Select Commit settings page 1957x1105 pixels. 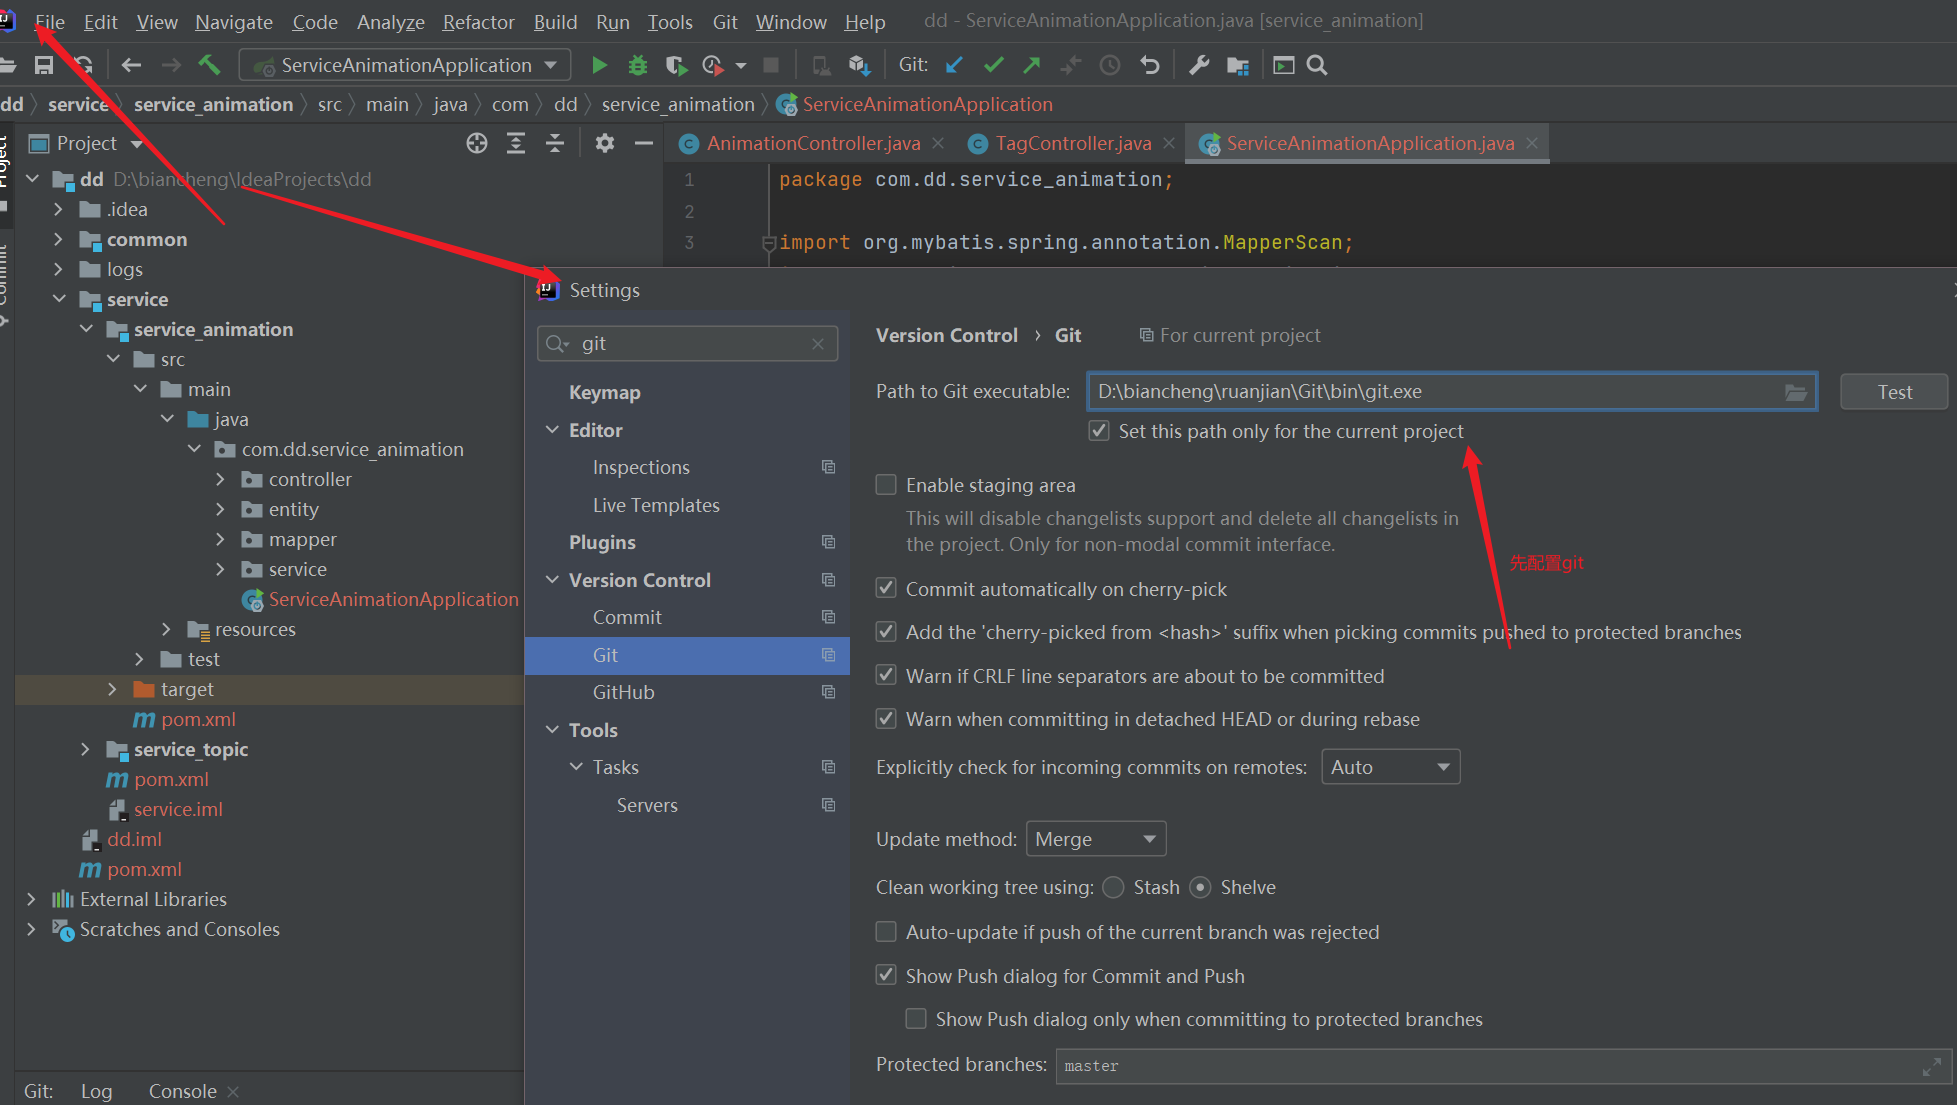click(627, 617)
